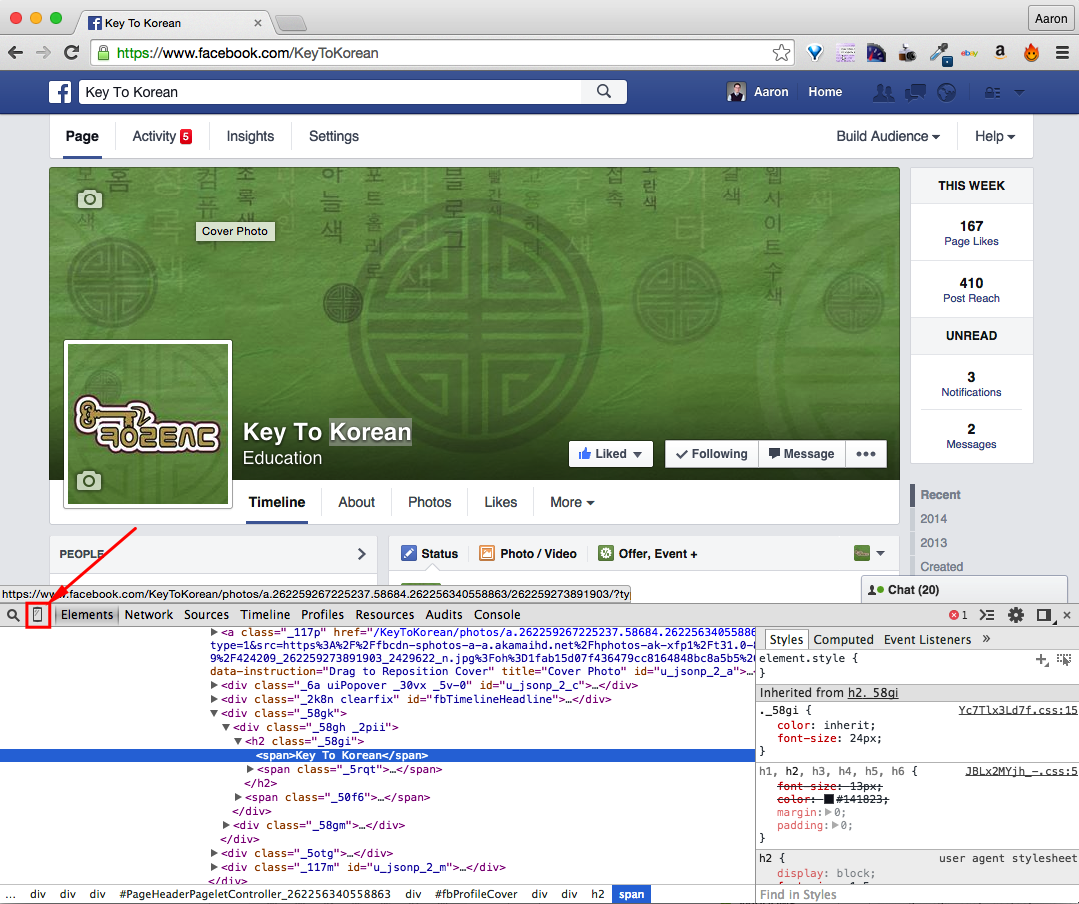Click Facebook friend requests icon
Viewport: 1079px width, 904px height.
click(883, 92)
